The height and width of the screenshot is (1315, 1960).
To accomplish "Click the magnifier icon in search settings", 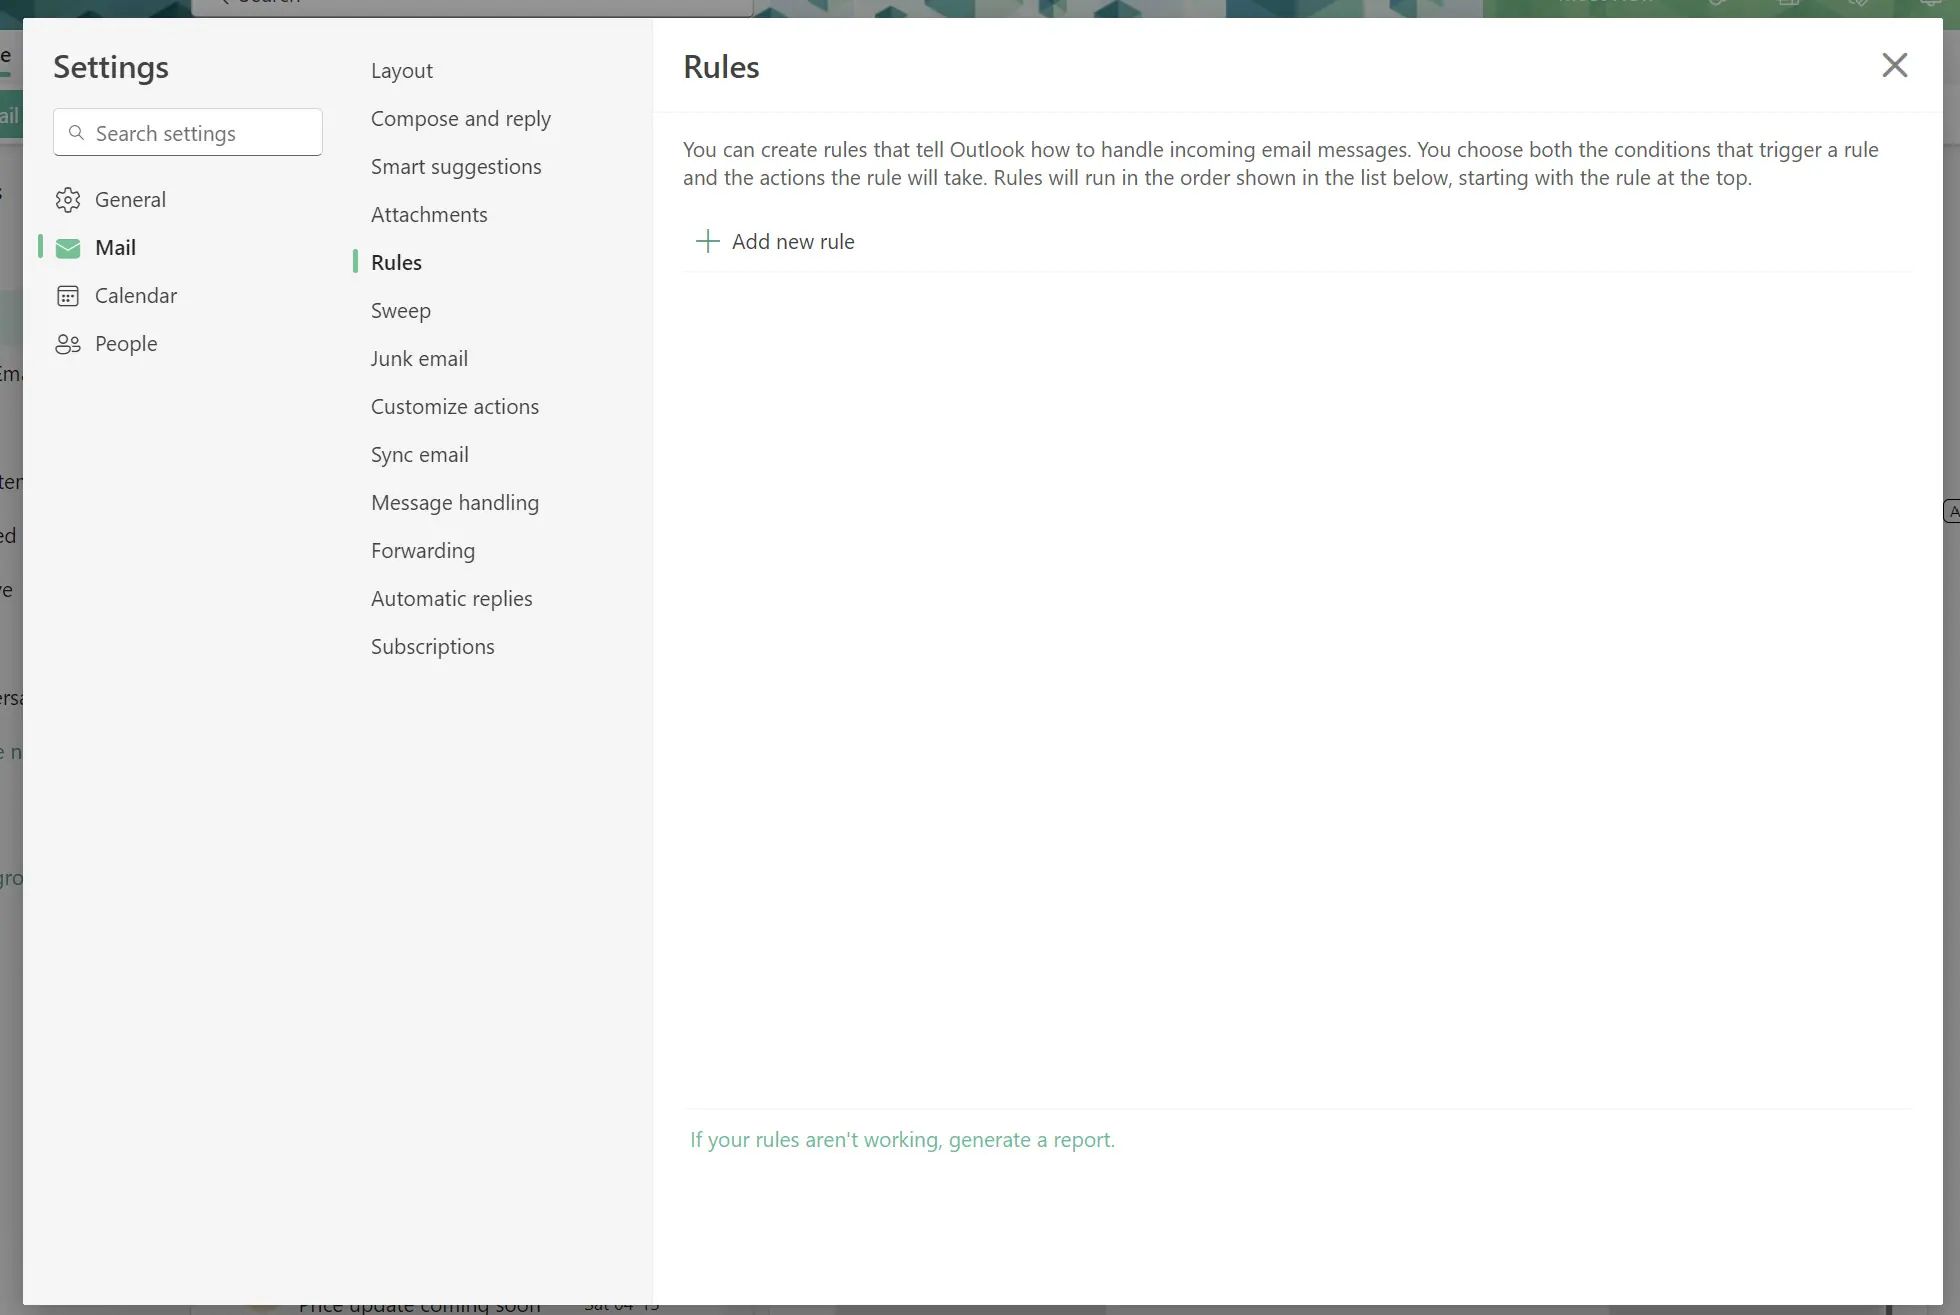I will point(76,133).
